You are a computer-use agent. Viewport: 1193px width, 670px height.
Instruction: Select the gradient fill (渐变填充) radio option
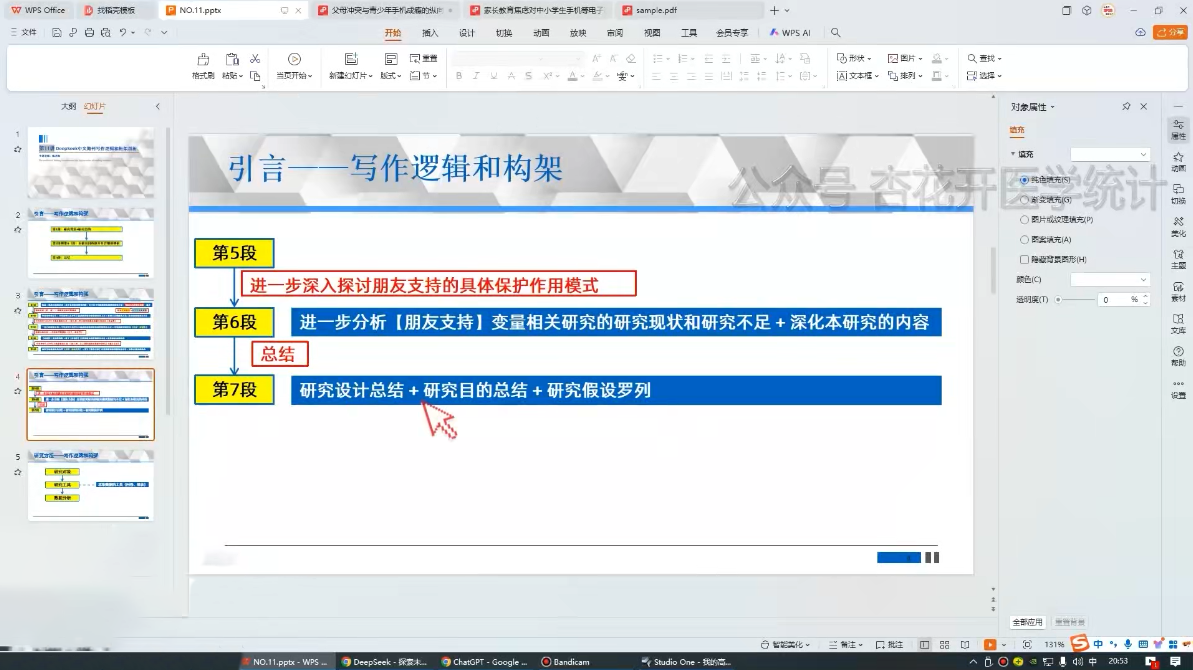[x=1024, y=200]
